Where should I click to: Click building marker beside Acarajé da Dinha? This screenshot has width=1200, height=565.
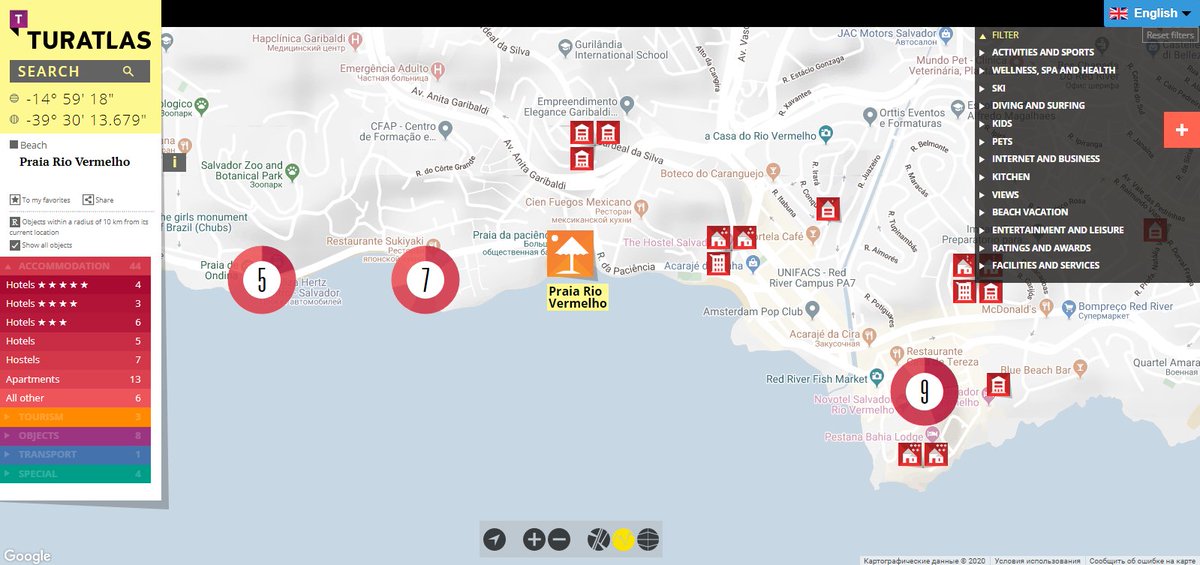(718, 264)
